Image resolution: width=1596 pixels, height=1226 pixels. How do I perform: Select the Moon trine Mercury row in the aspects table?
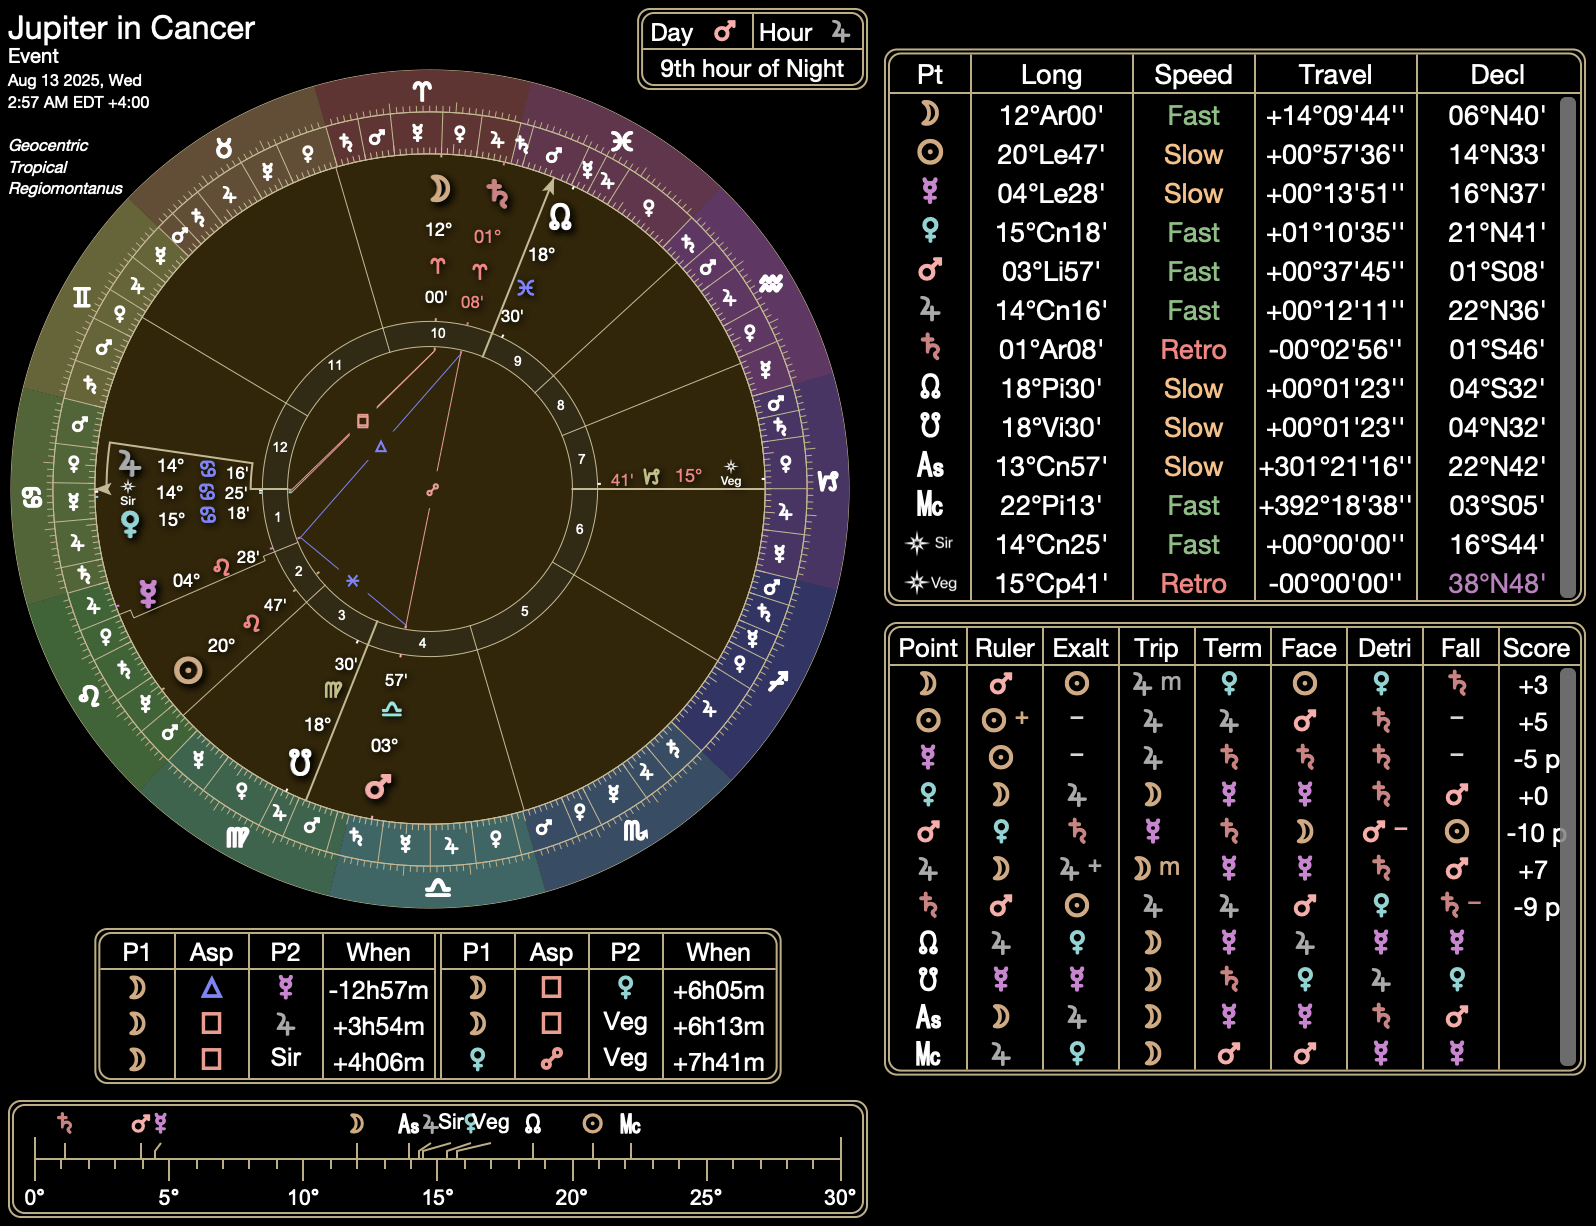(x=268, y=989)
